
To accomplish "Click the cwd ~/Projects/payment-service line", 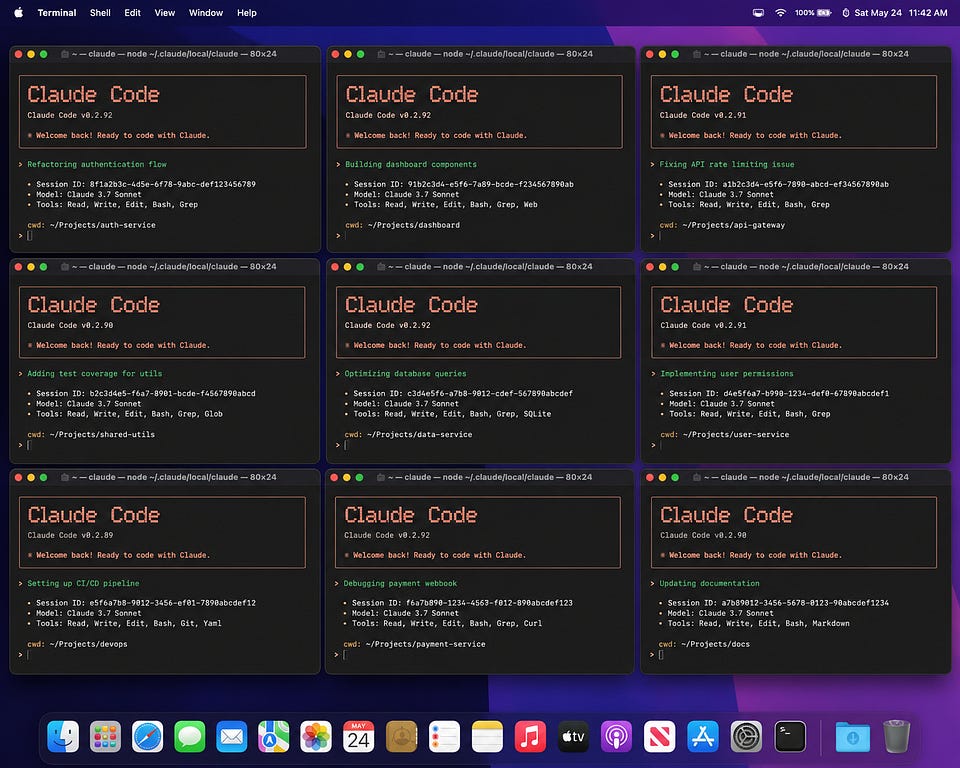I will pyautogui.click(x=414, y=644).
